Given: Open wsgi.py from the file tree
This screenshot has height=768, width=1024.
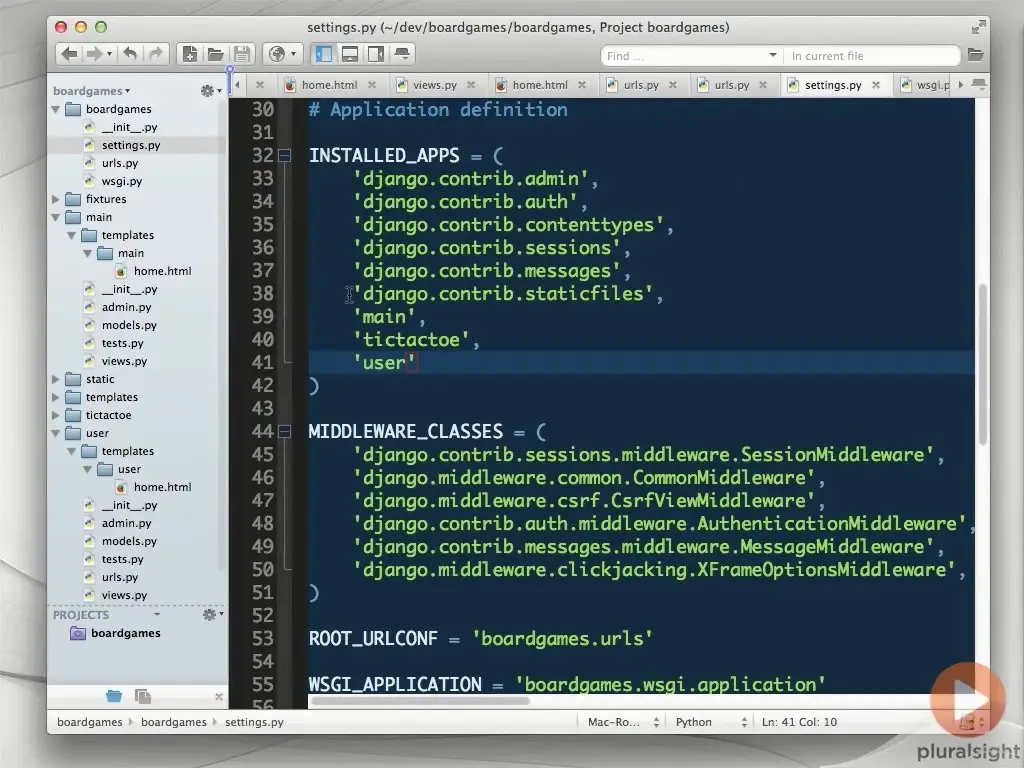Looking at the screenshot, I should click(121, 181).
